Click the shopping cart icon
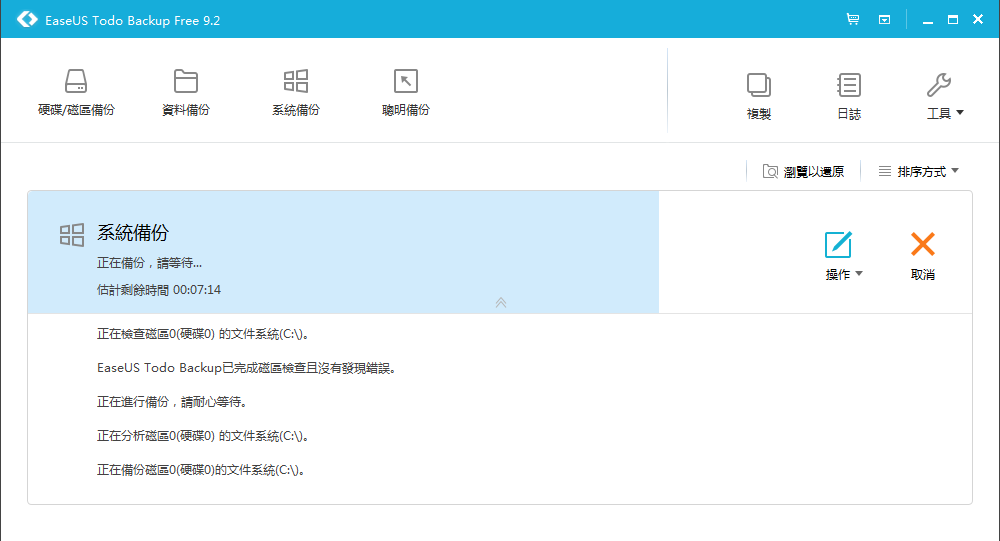Viewport: 1000px width, 541px height. (853, 19)
